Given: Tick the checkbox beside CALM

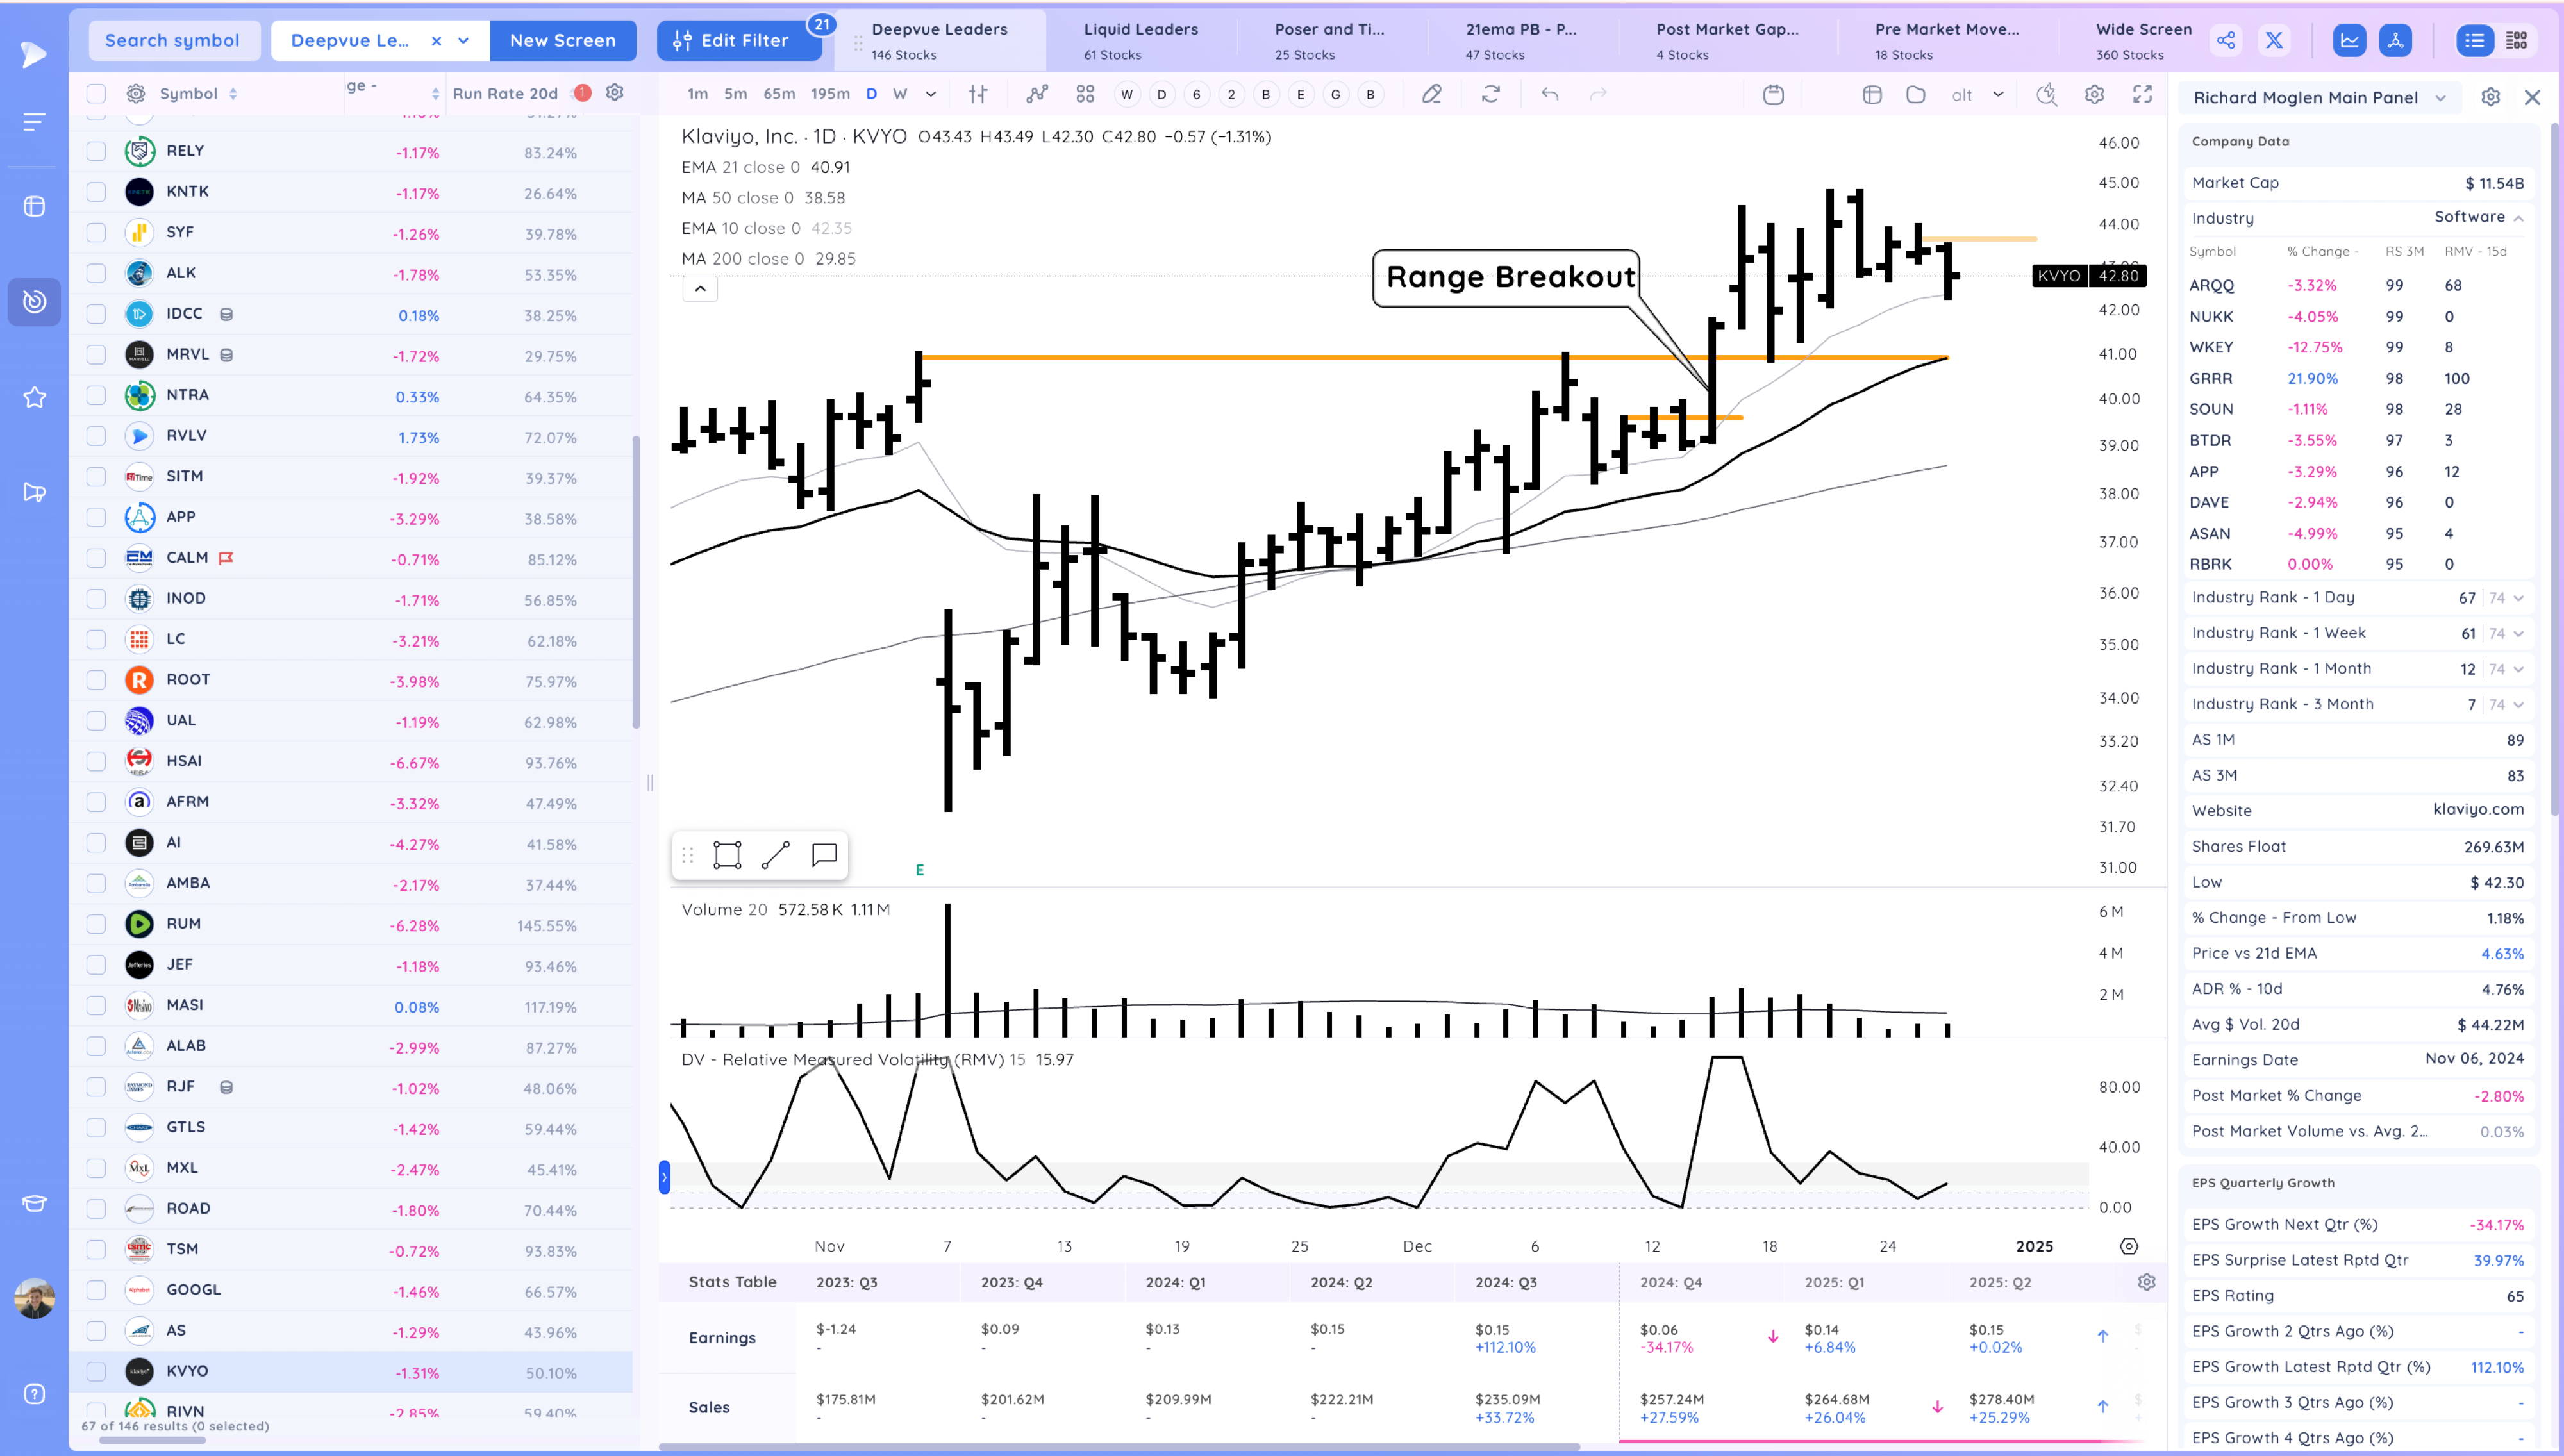Looking at the screenshot, I should 96,558.
